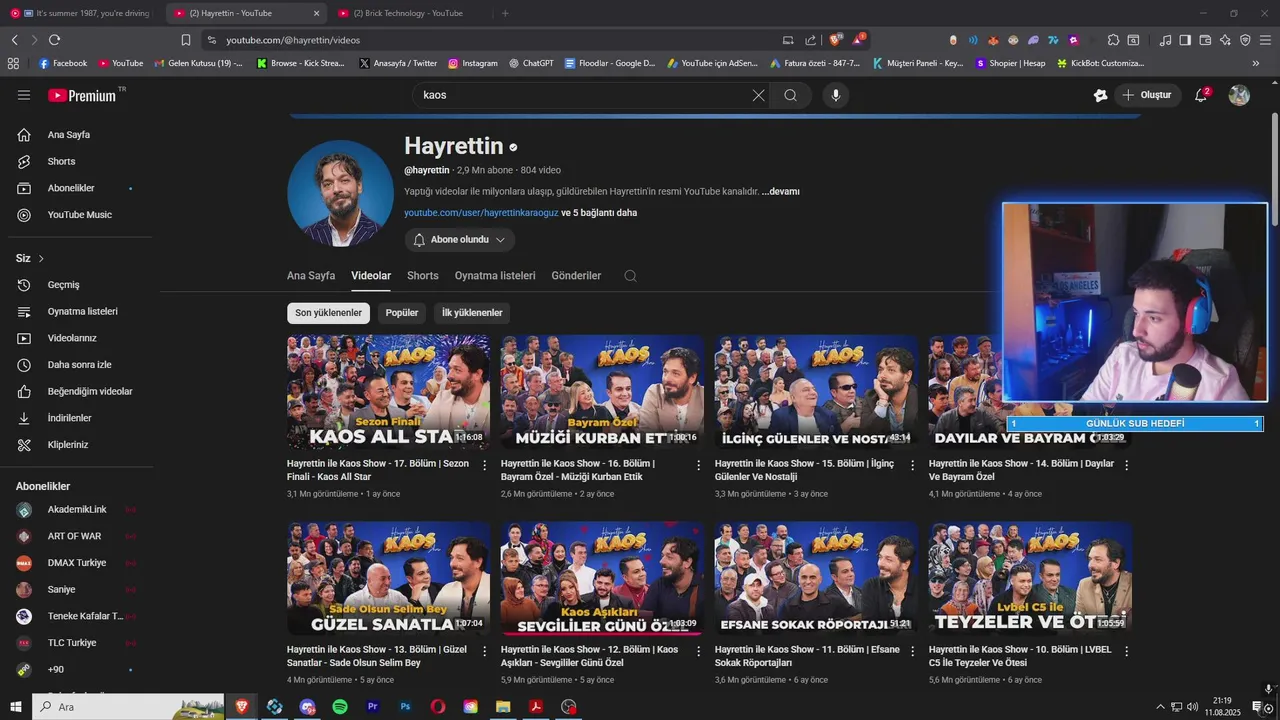Open the Oluştur create menu
Screen dimensions: 1280x720
pos(1147,95)
